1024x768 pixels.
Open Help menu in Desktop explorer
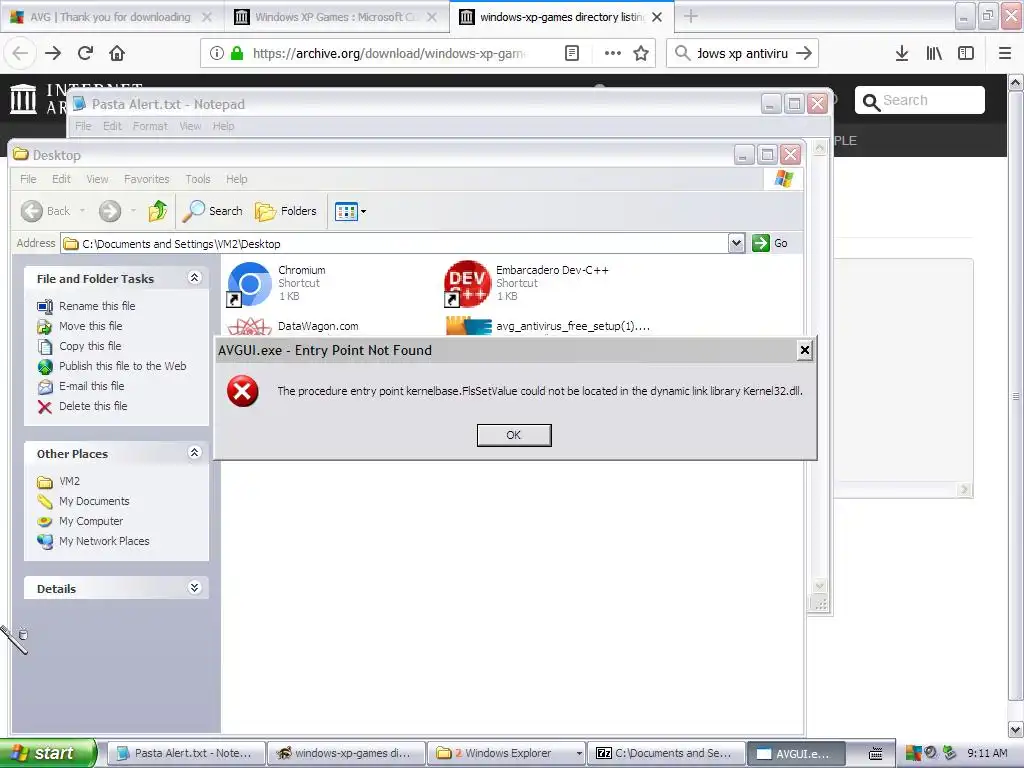(x=236, y=179)
